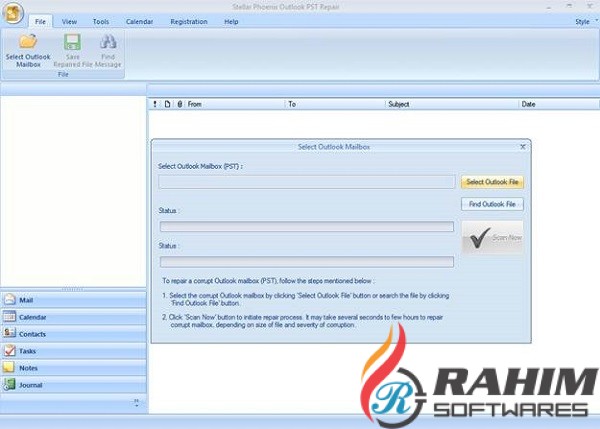The height and width of the screenshot is (429, 600).
Task: Click the Find Message binoculars icon
Action: 108,41
